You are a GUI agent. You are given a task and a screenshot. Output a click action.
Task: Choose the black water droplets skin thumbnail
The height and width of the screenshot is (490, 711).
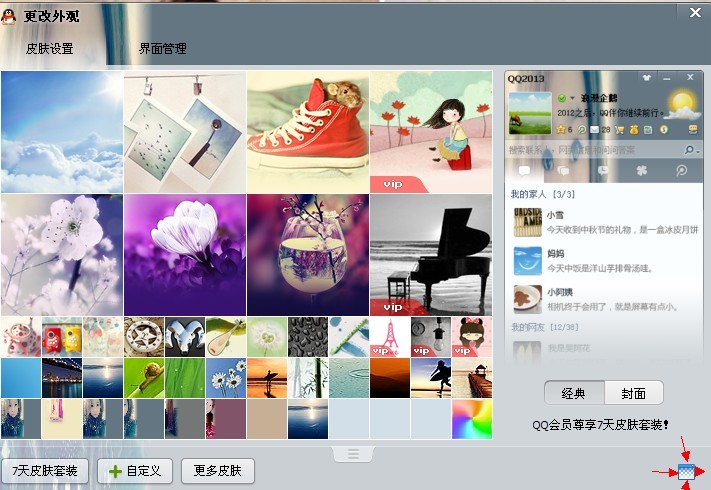308,337
